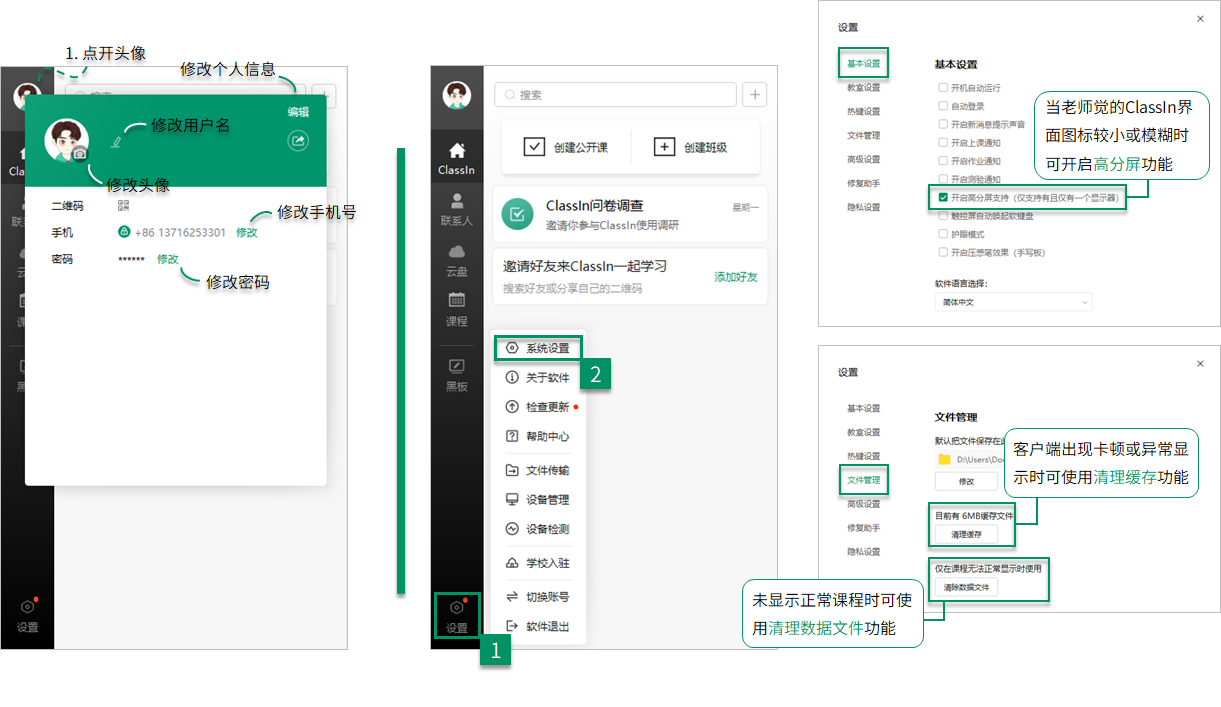Select the 热键设置 tab in the upper settings window
The height and width of the screenshot is (707, 1221).
pyautogui.click(x=864, y=111)
